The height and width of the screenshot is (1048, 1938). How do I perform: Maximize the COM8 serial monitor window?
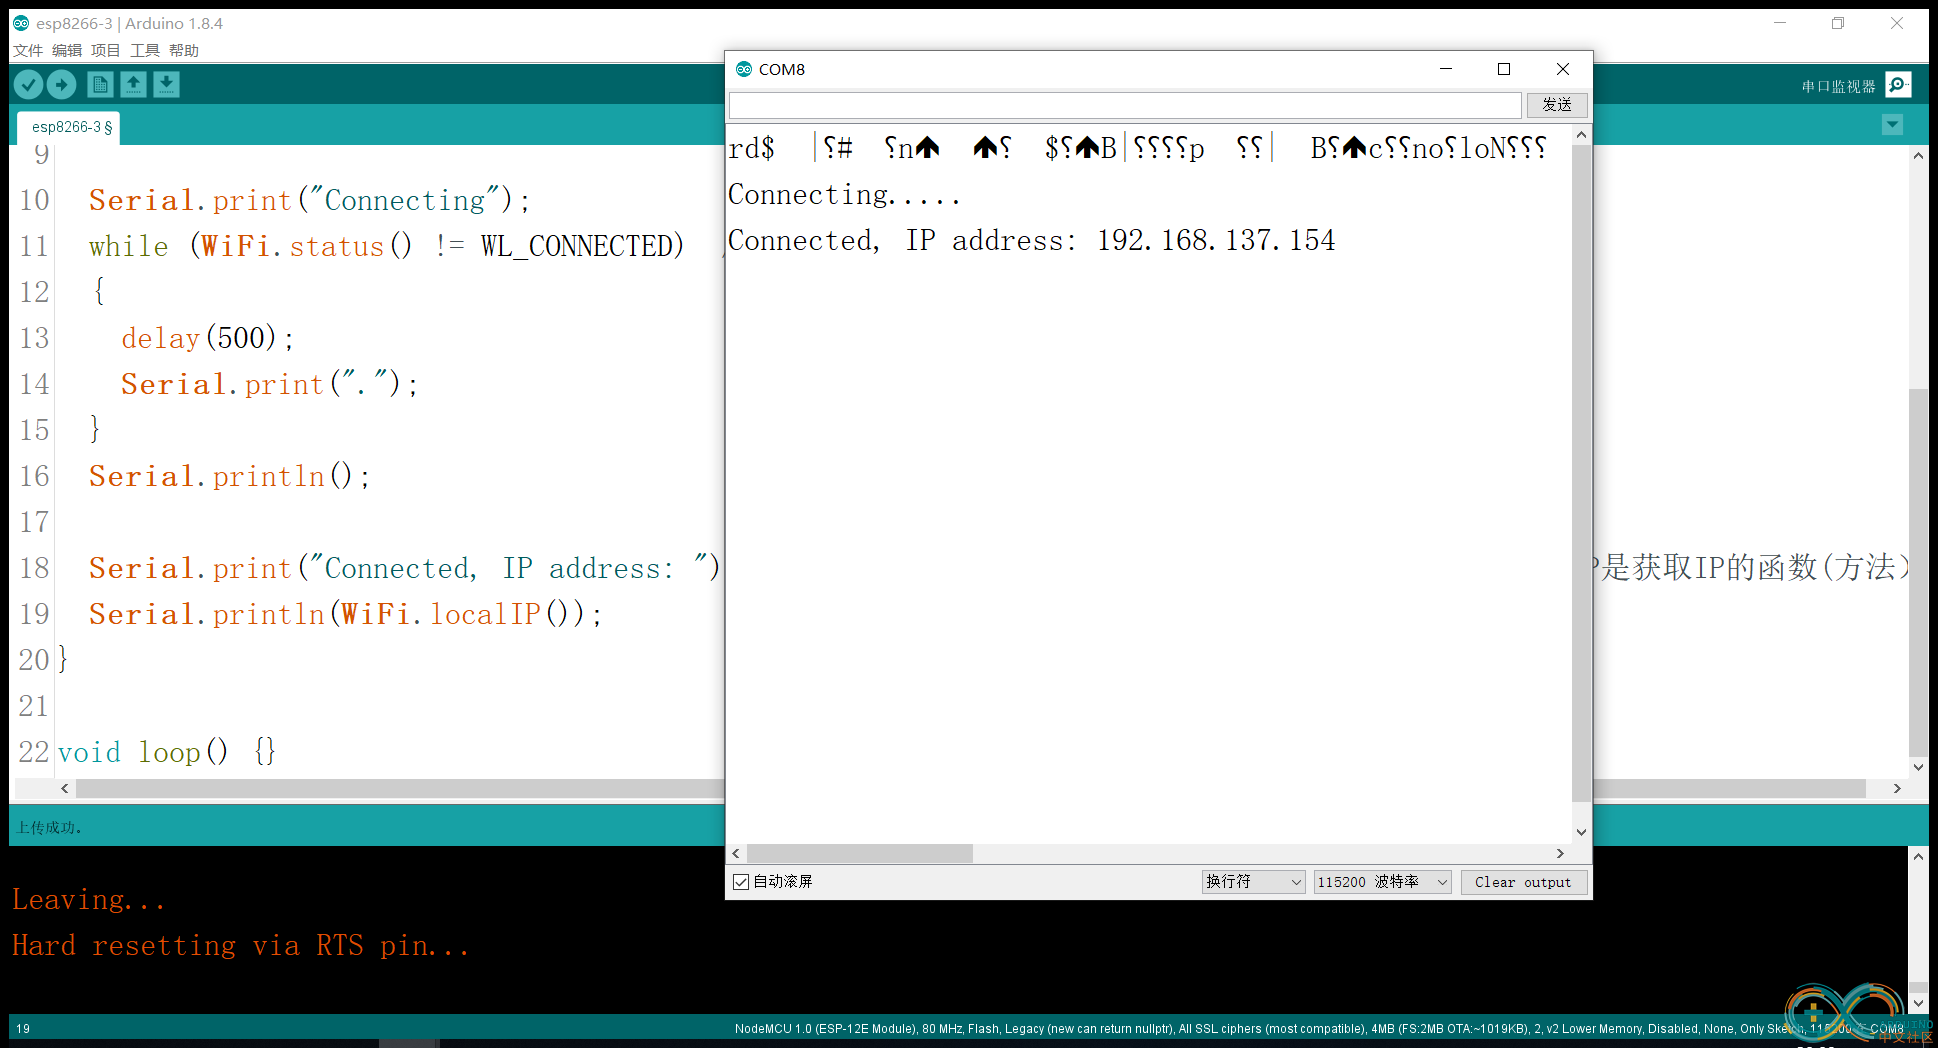(x=1503, y=69)
